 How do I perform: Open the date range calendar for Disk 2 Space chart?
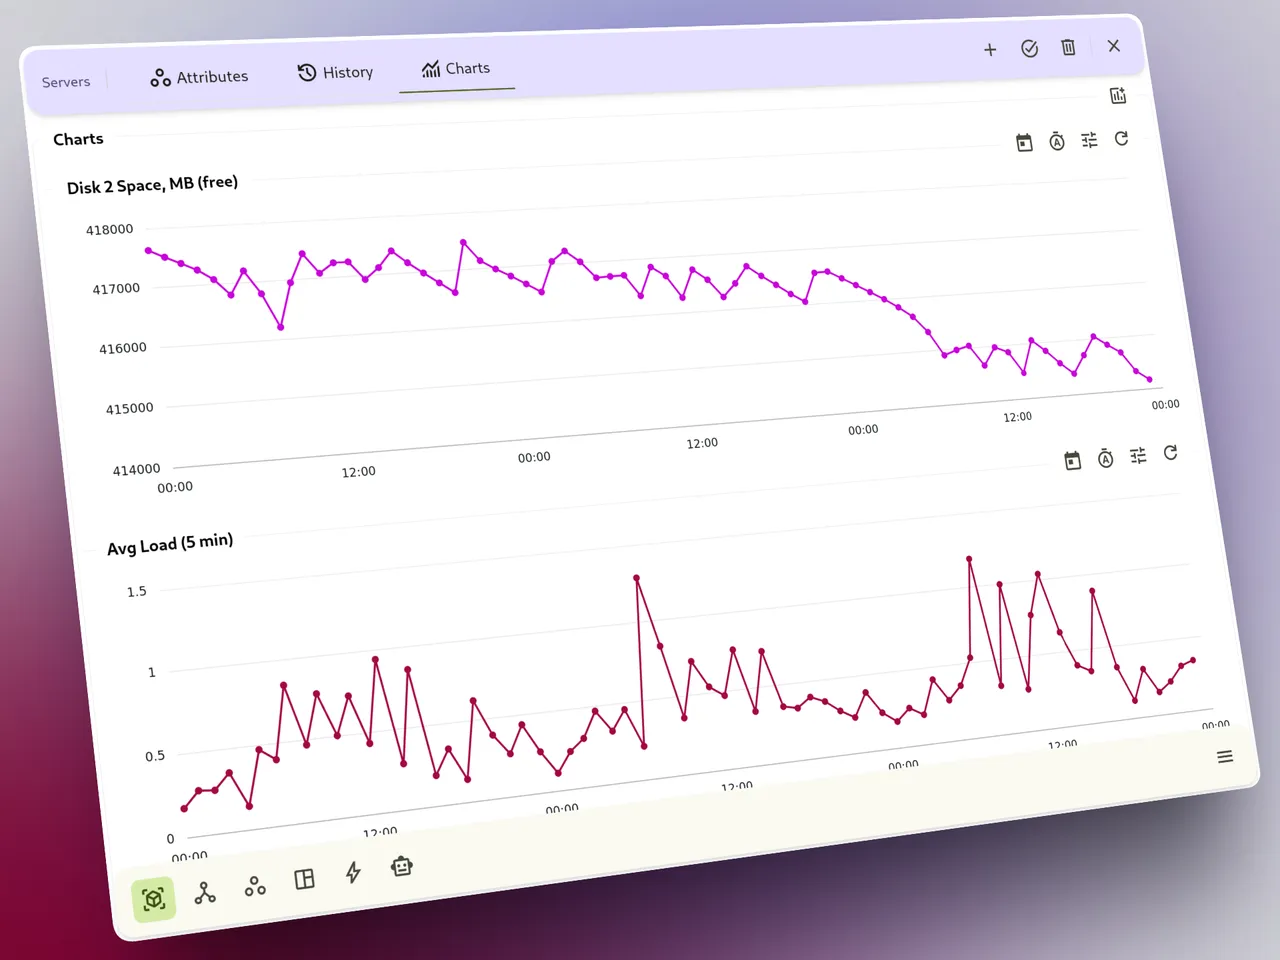pos(1024,141)
